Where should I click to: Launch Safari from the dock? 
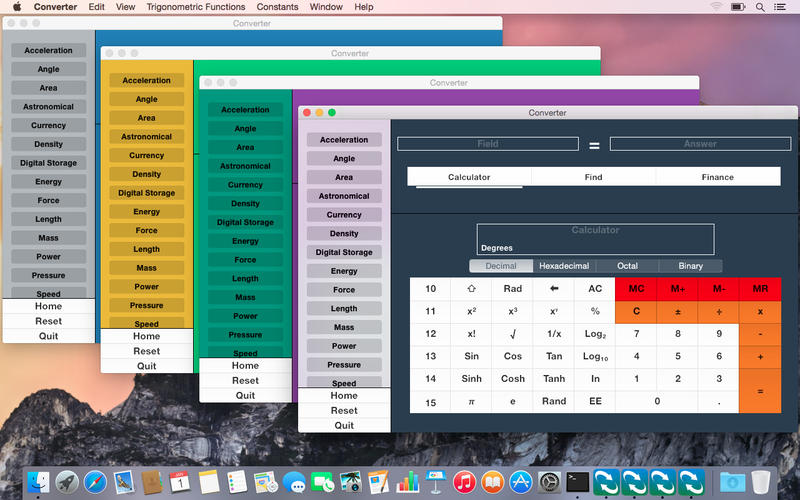[x=95, y=482]
